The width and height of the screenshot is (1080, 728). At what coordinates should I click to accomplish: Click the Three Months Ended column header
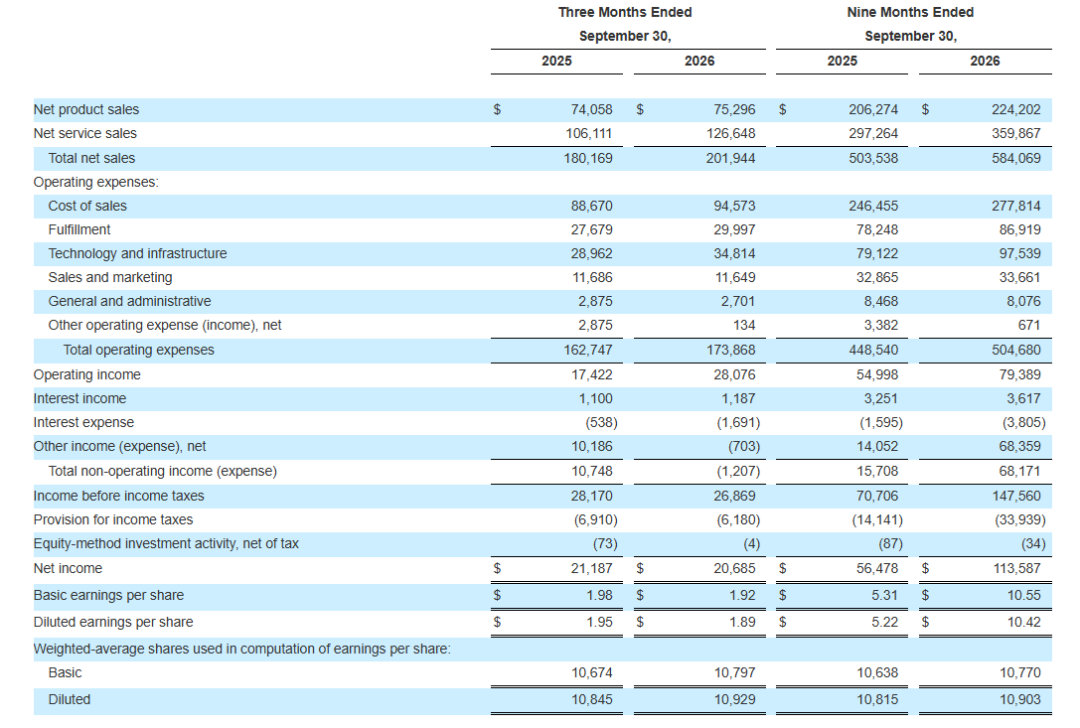coord(625,12)
